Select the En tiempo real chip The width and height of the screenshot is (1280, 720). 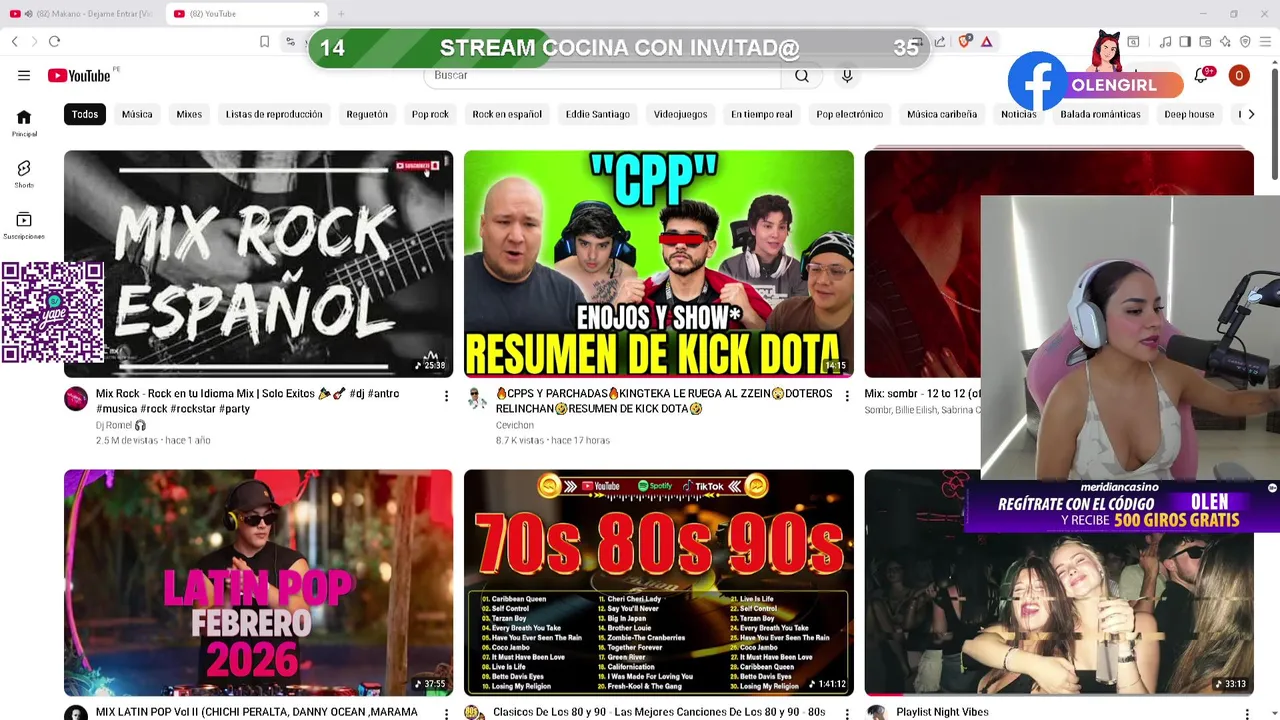click(762, 114)
